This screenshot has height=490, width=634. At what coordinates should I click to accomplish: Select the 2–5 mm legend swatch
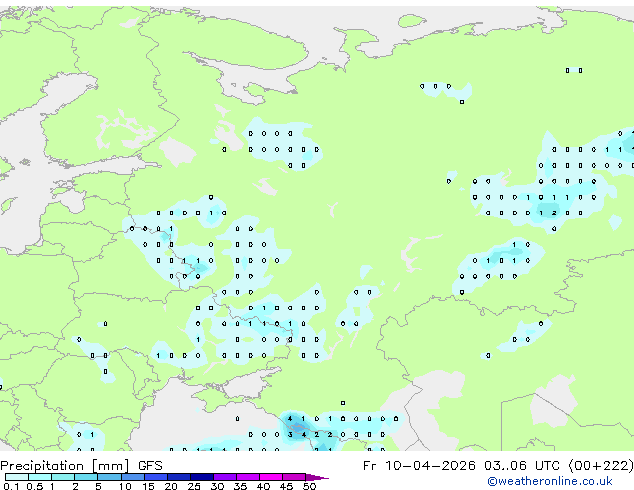click(86, 477)
